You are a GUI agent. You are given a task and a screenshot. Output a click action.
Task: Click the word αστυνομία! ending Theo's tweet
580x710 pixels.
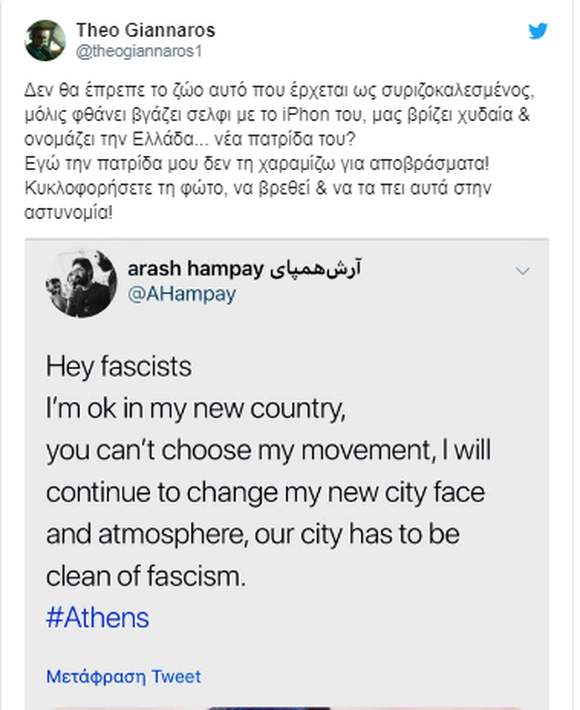click(68, 212)
